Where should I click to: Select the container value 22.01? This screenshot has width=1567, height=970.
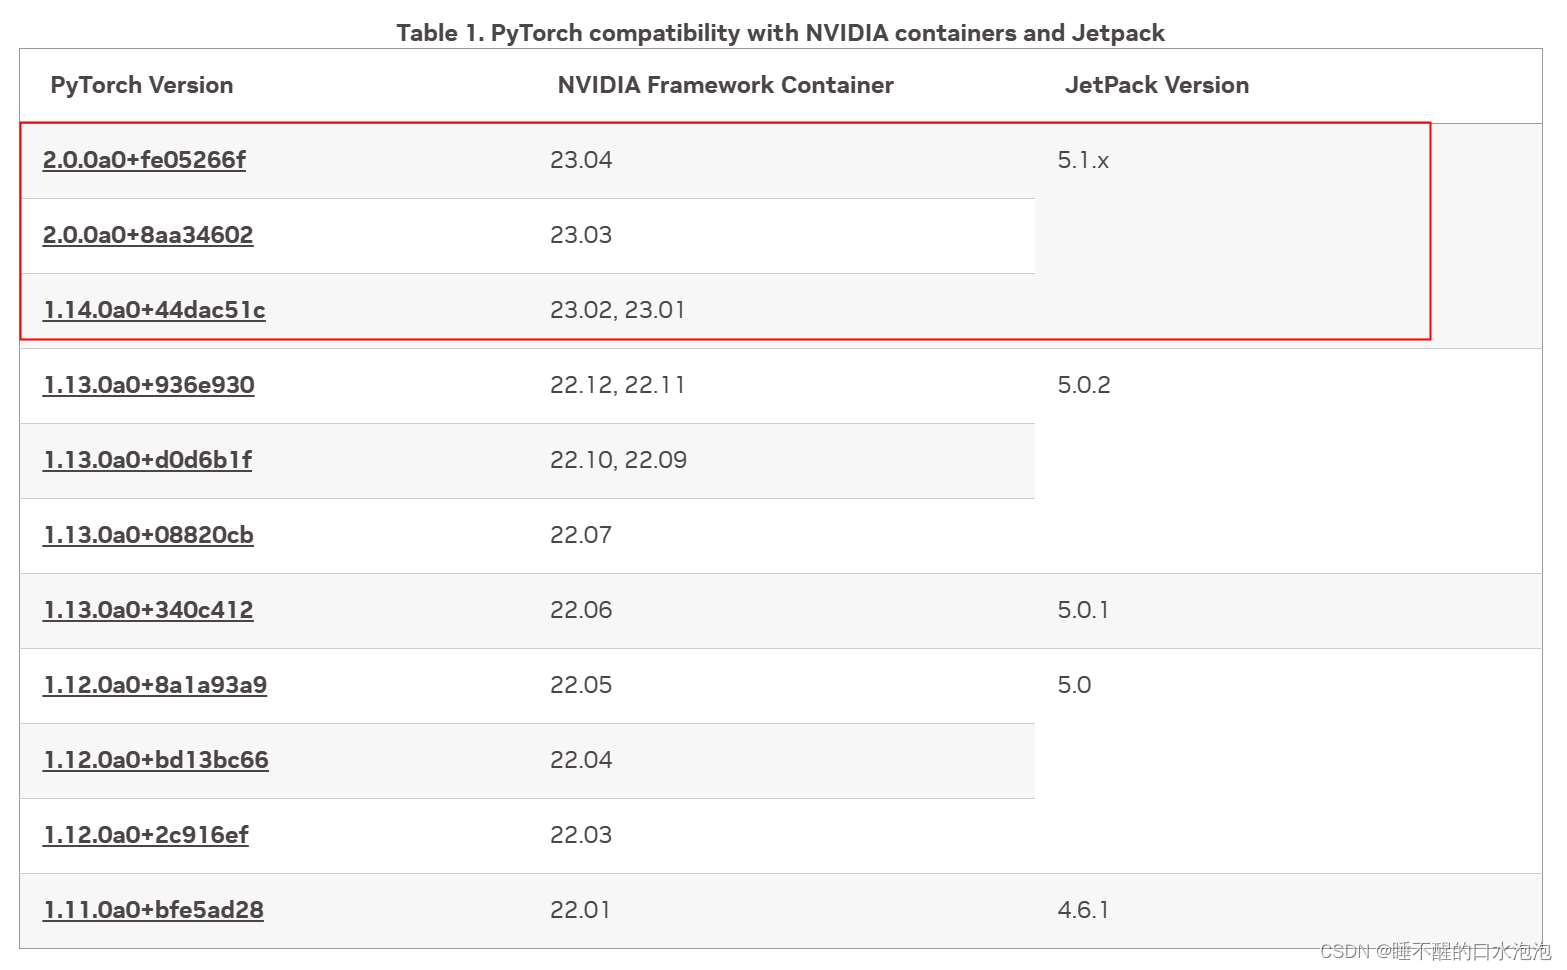point(580,910)
